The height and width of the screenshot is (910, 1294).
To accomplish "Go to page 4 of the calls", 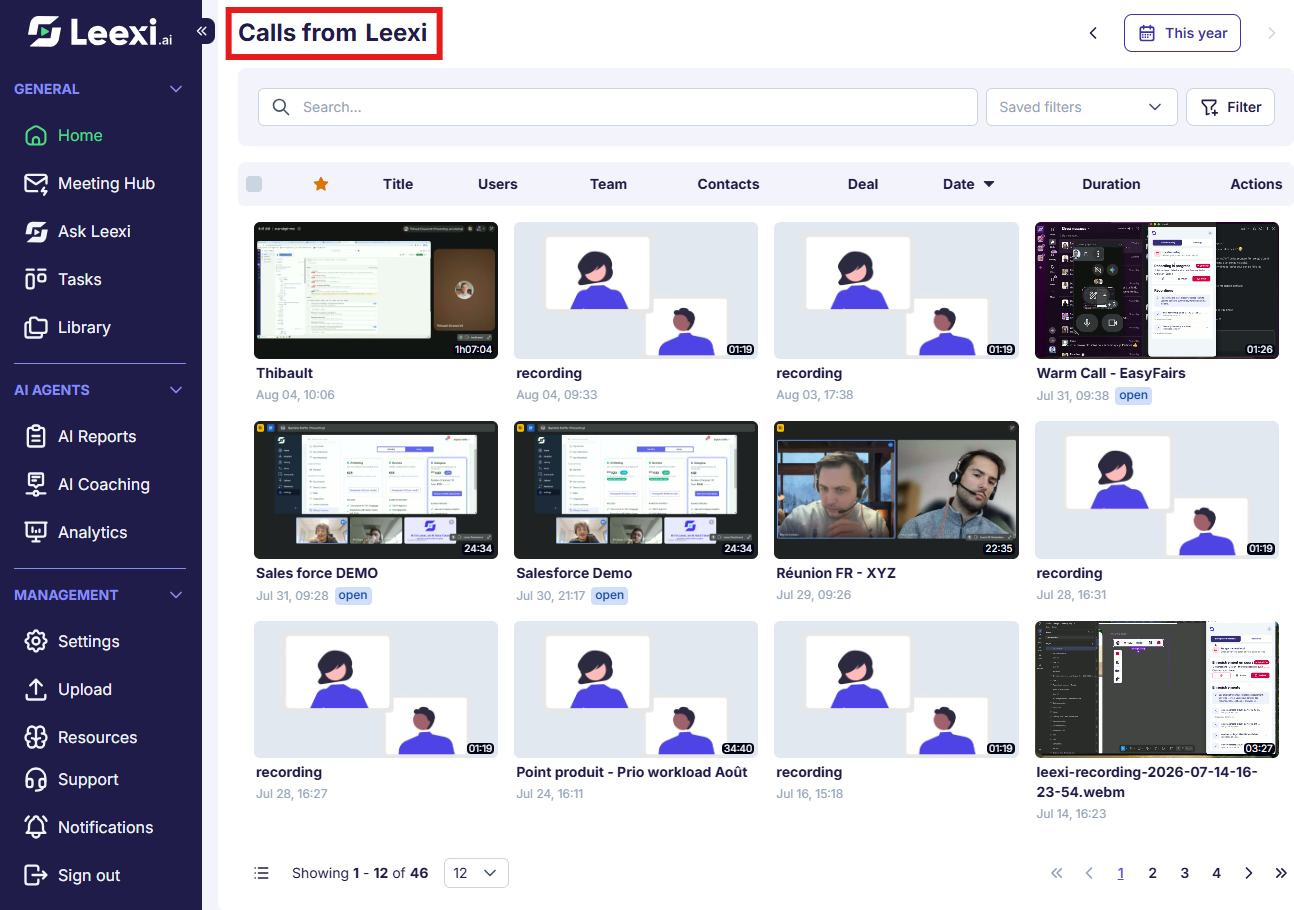I will 1217,873.
